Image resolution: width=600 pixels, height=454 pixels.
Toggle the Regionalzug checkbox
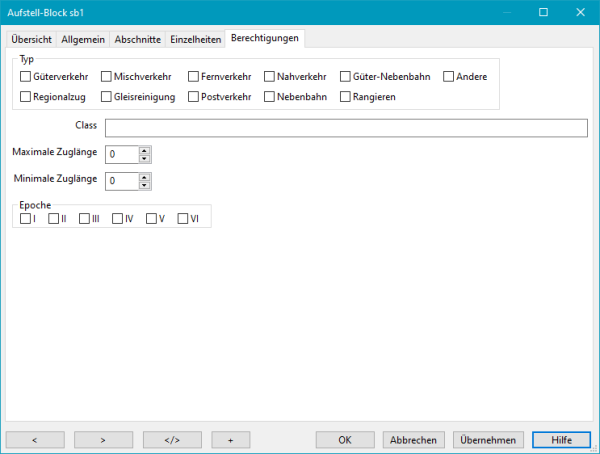pyautogui.click(x=26, y=97)
